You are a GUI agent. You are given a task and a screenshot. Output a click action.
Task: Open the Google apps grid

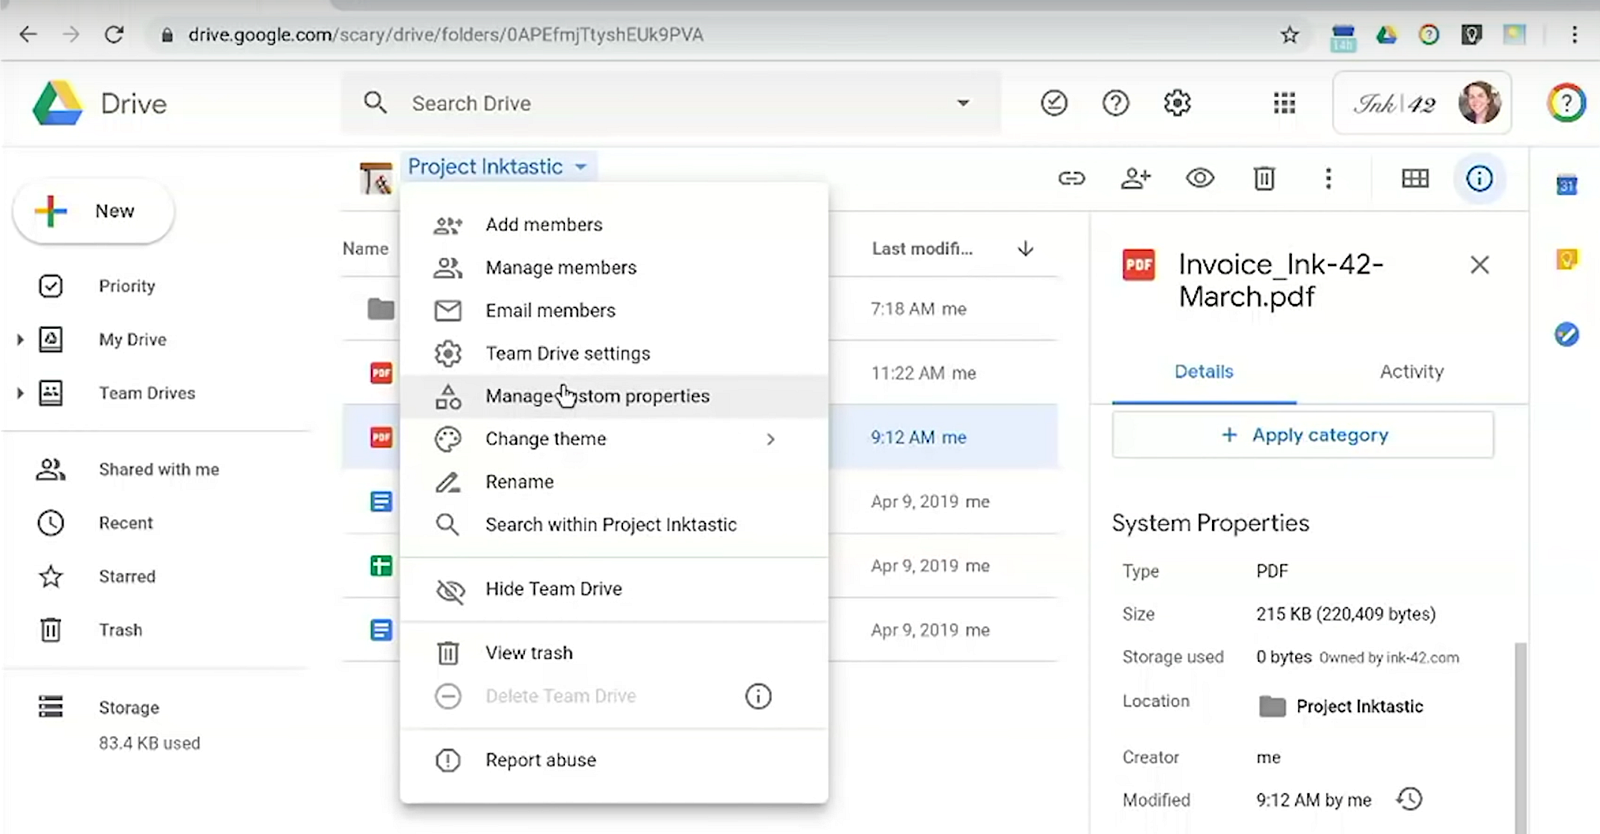click(x=1284, y=103)
